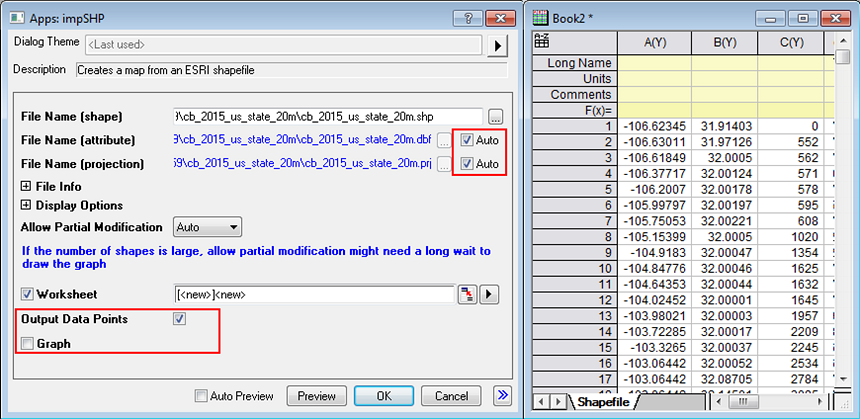Select the Shapefile sheet tab
Screen dimensions: 860x419
pyautogui.click(x=603, y=402)
